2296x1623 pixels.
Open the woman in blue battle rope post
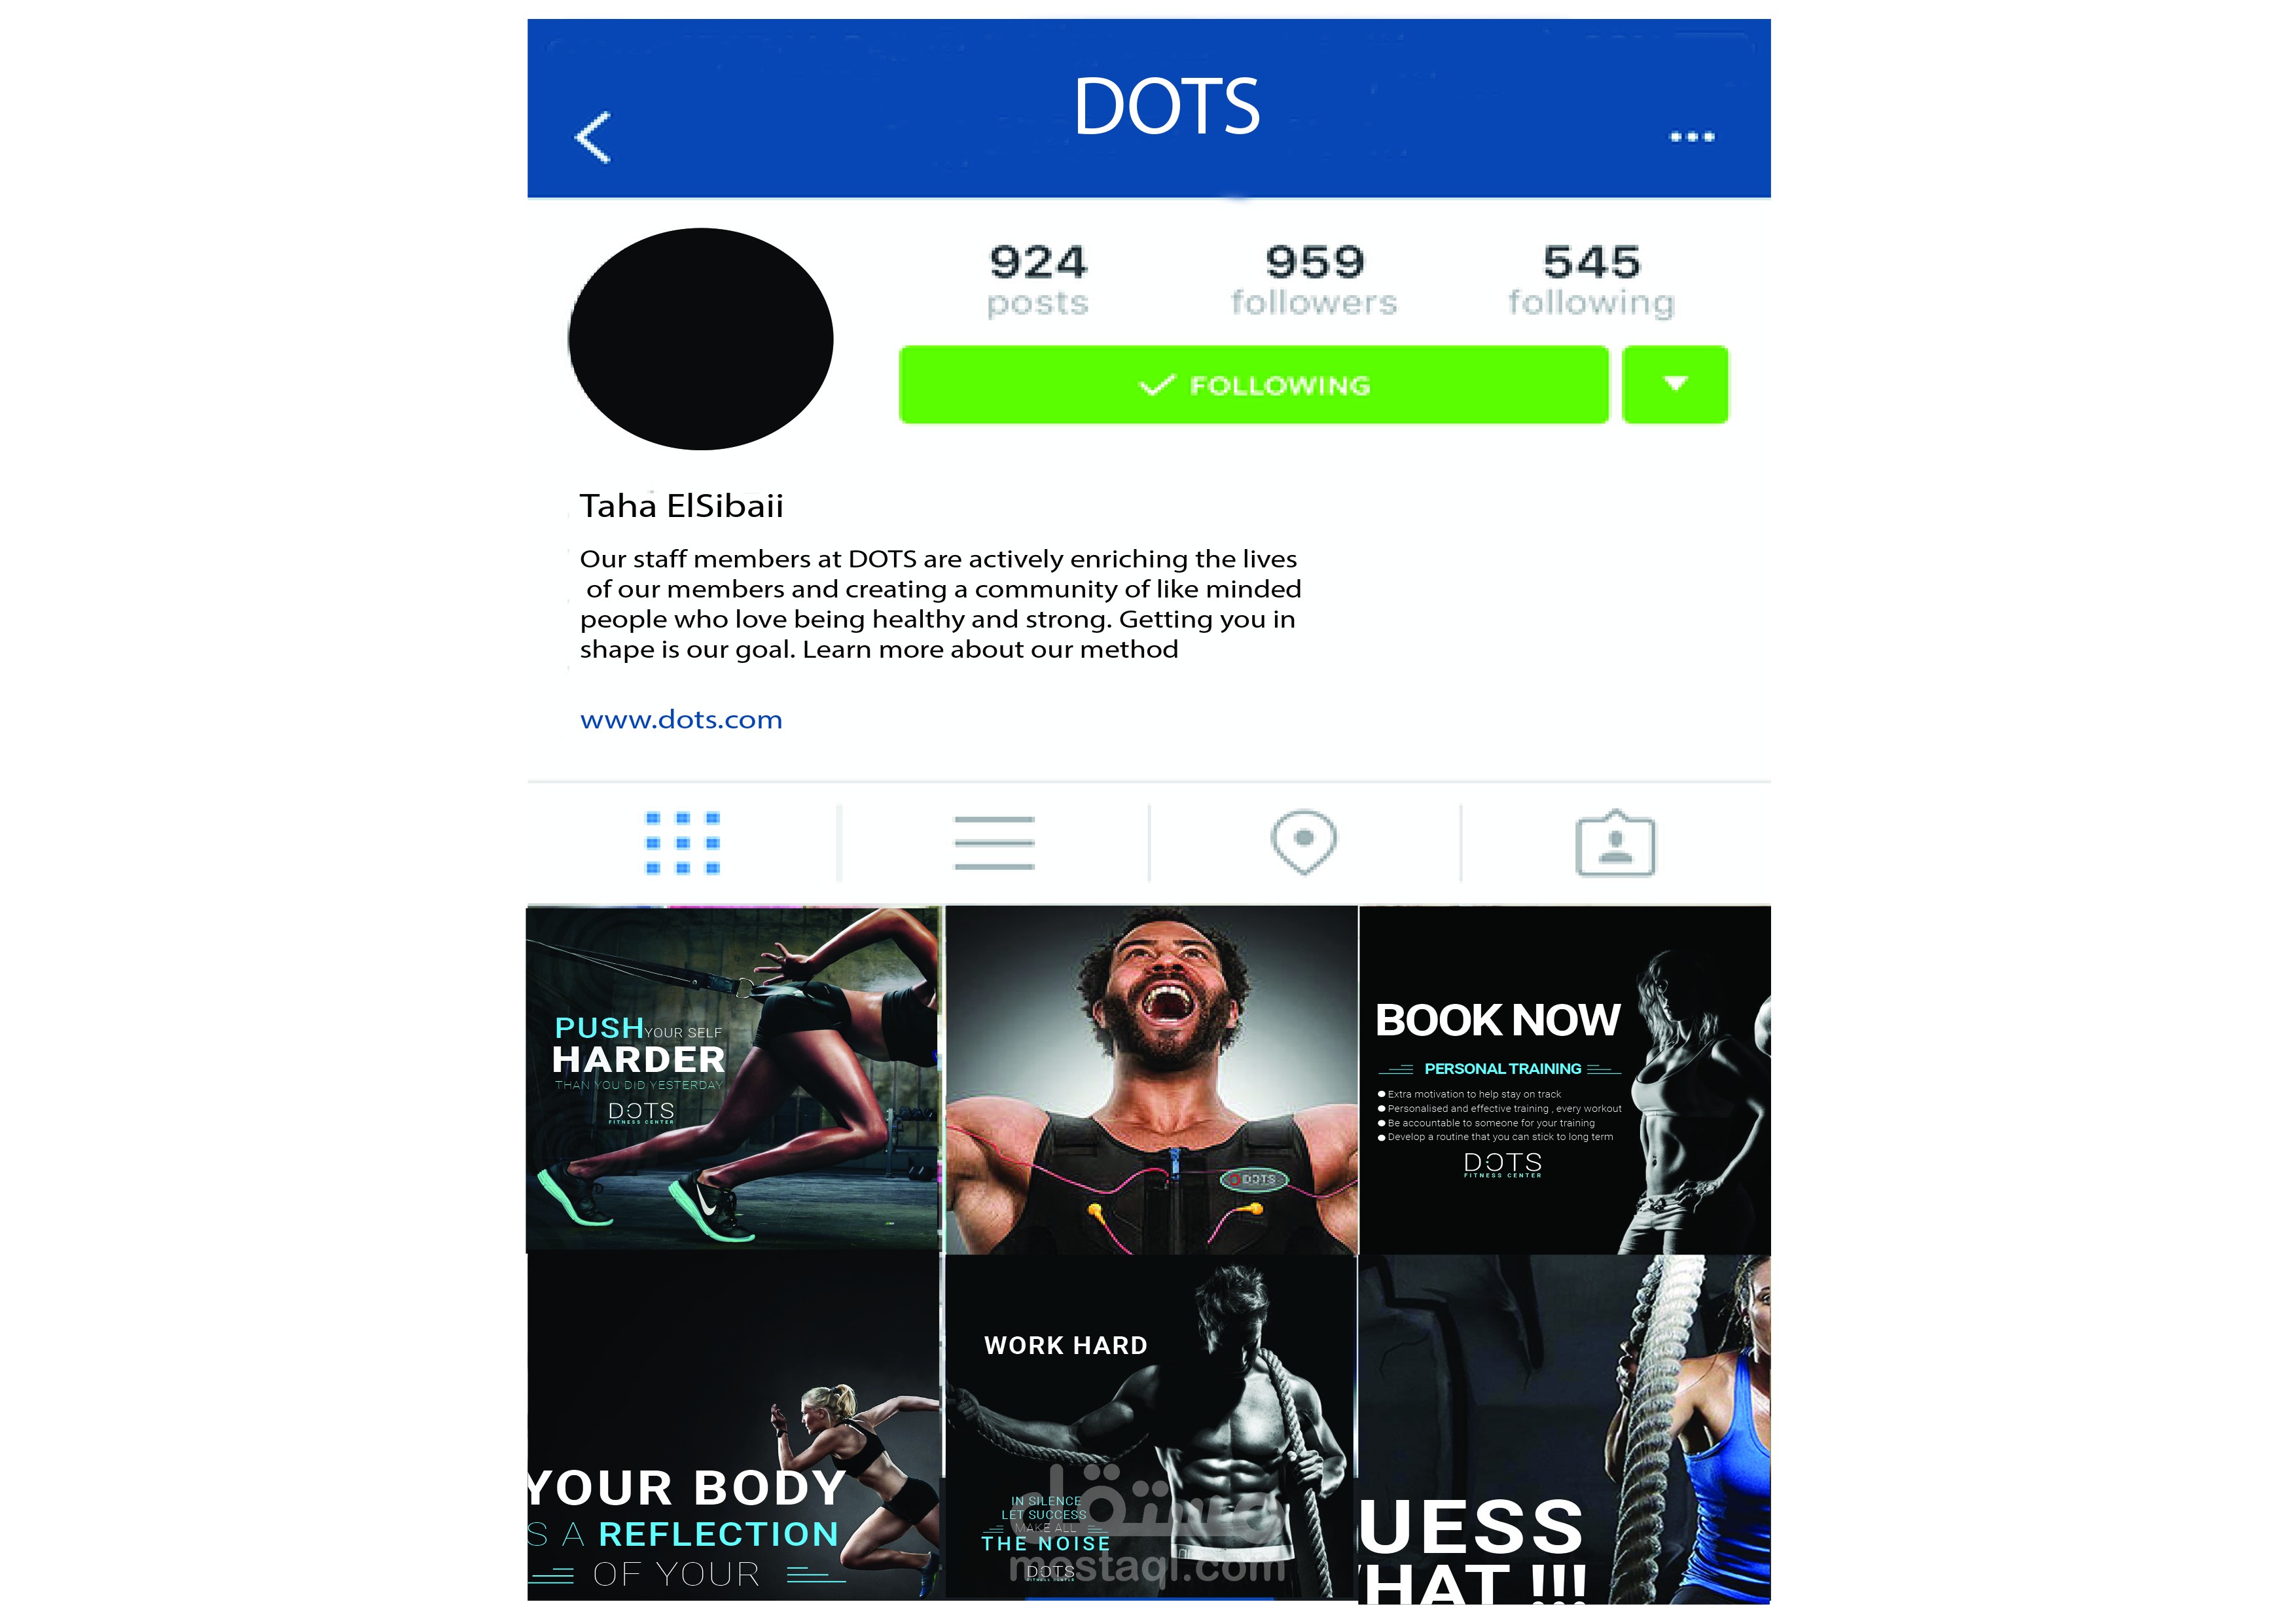[1565, 1429]
